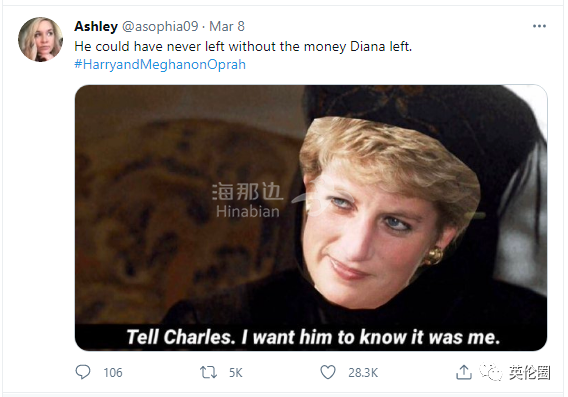Follow the #HarryandMeghanonOprah hashtag
This screenshot has height=397, width=568.
pos(160,64)
